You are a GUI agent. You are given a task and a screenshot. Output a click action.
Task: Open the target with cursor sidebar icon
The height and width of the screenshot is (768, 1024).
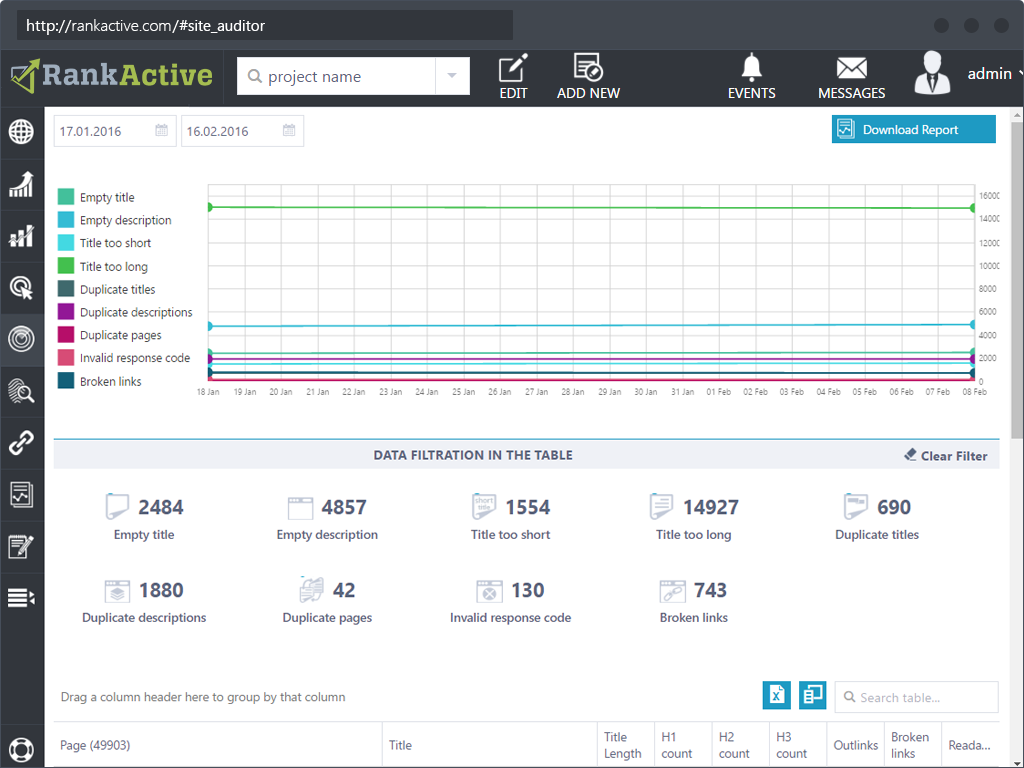coord(22,287)
